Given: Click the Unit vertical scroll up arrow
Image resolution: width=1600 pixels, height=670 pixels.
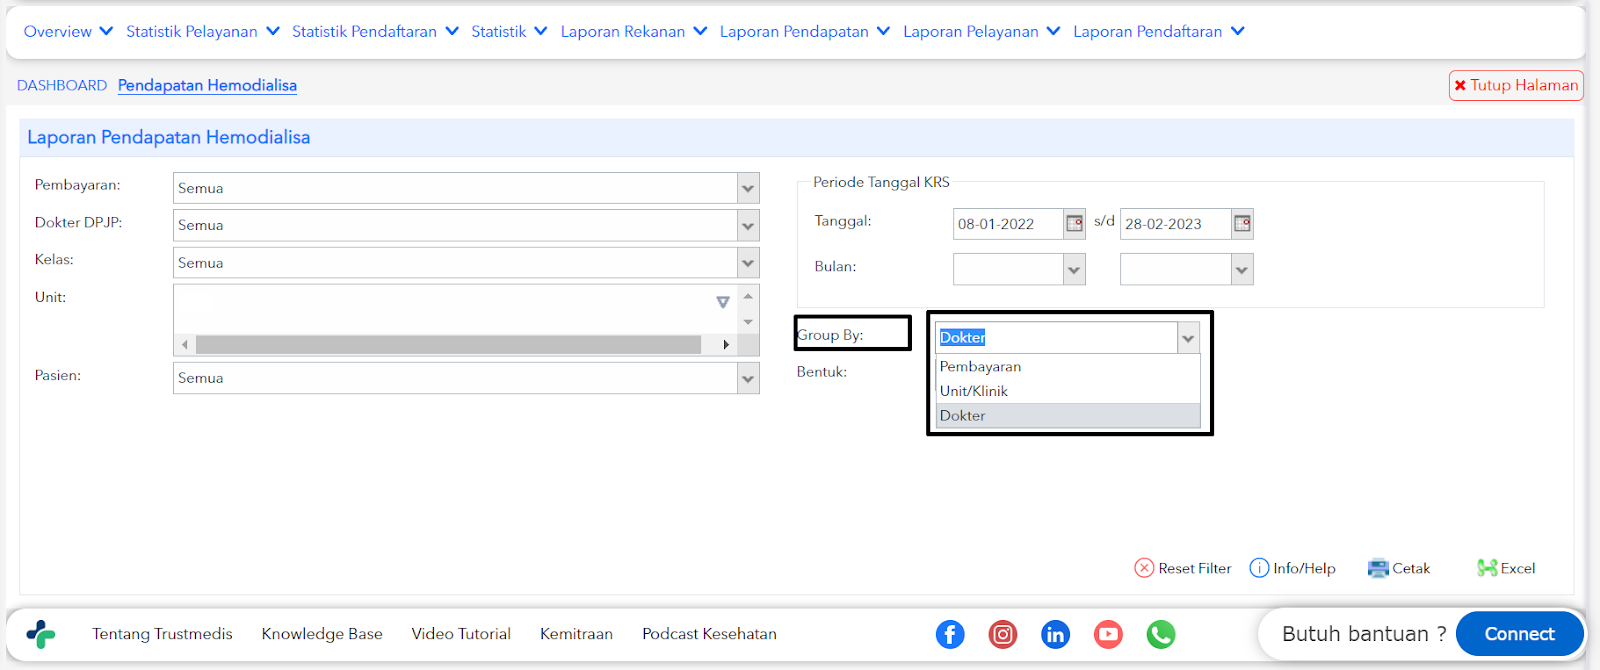Looking at the screenshot, I should click(x=748, y=296).
